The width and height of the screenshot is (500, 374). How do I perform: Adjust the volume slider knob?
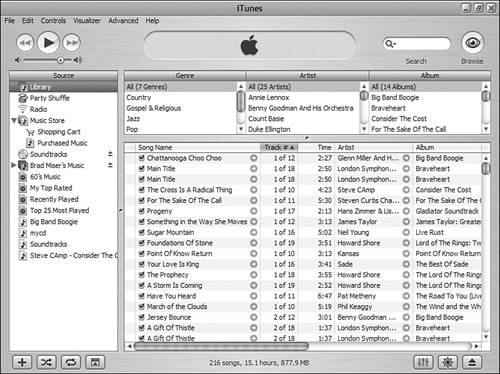pyautogui.click(x=60, y=60)
